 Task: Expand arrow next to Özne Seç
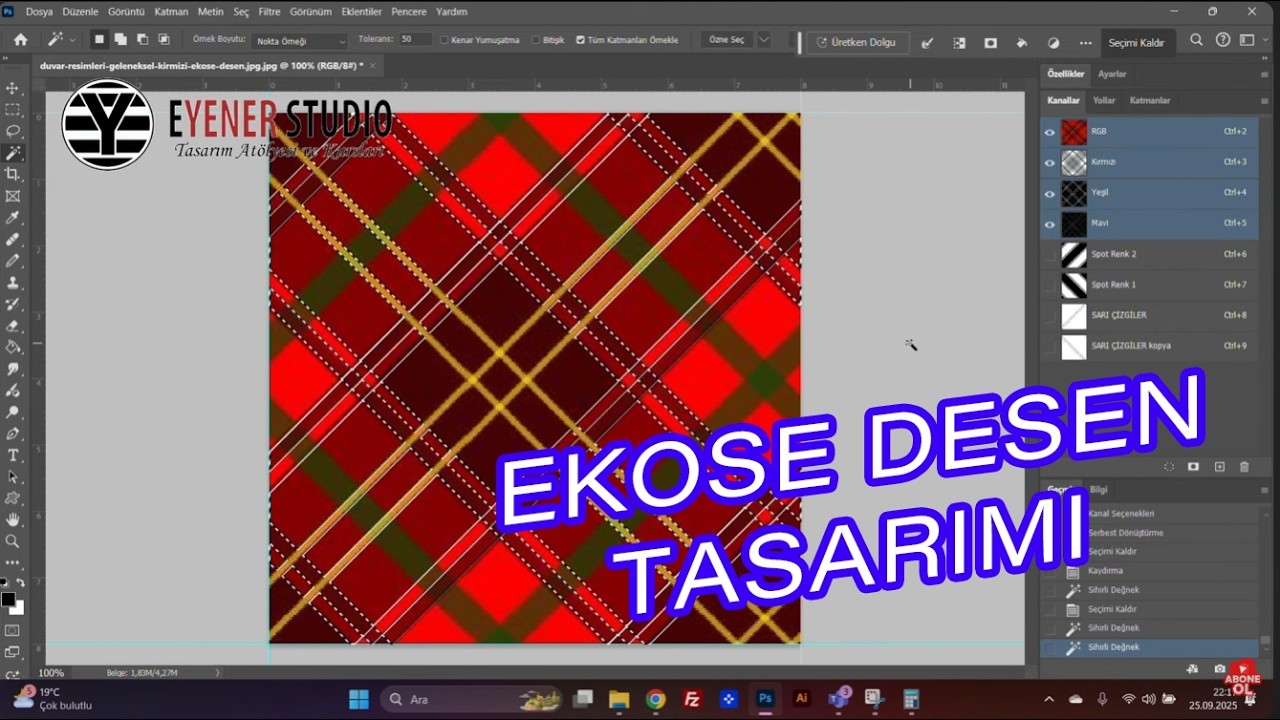764,40
